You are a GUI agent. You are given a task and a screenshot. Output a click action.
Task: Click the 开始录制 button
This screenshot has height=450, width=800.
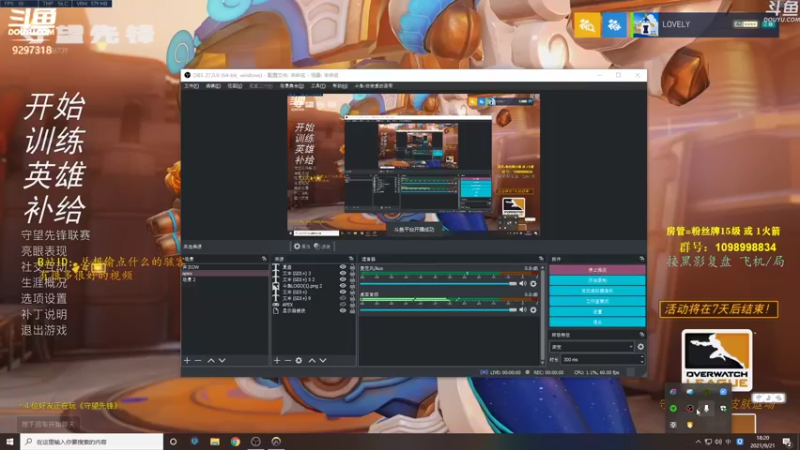coord(597,281)
